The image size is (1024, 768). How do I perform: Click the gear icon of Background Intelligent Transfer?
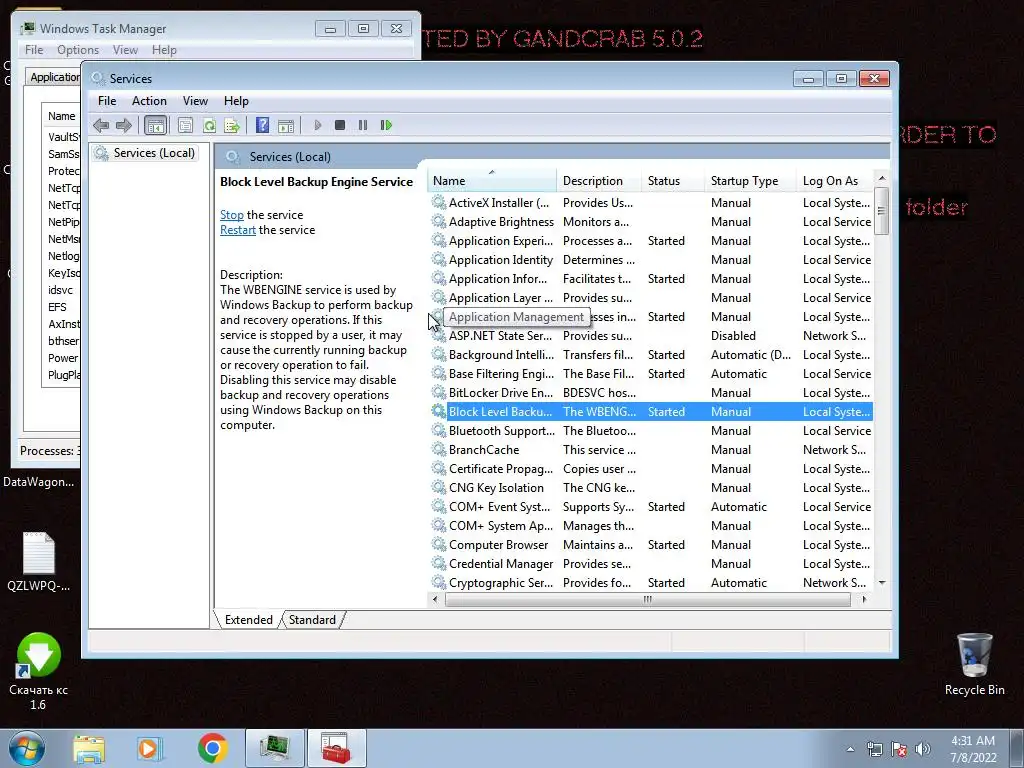439,355
